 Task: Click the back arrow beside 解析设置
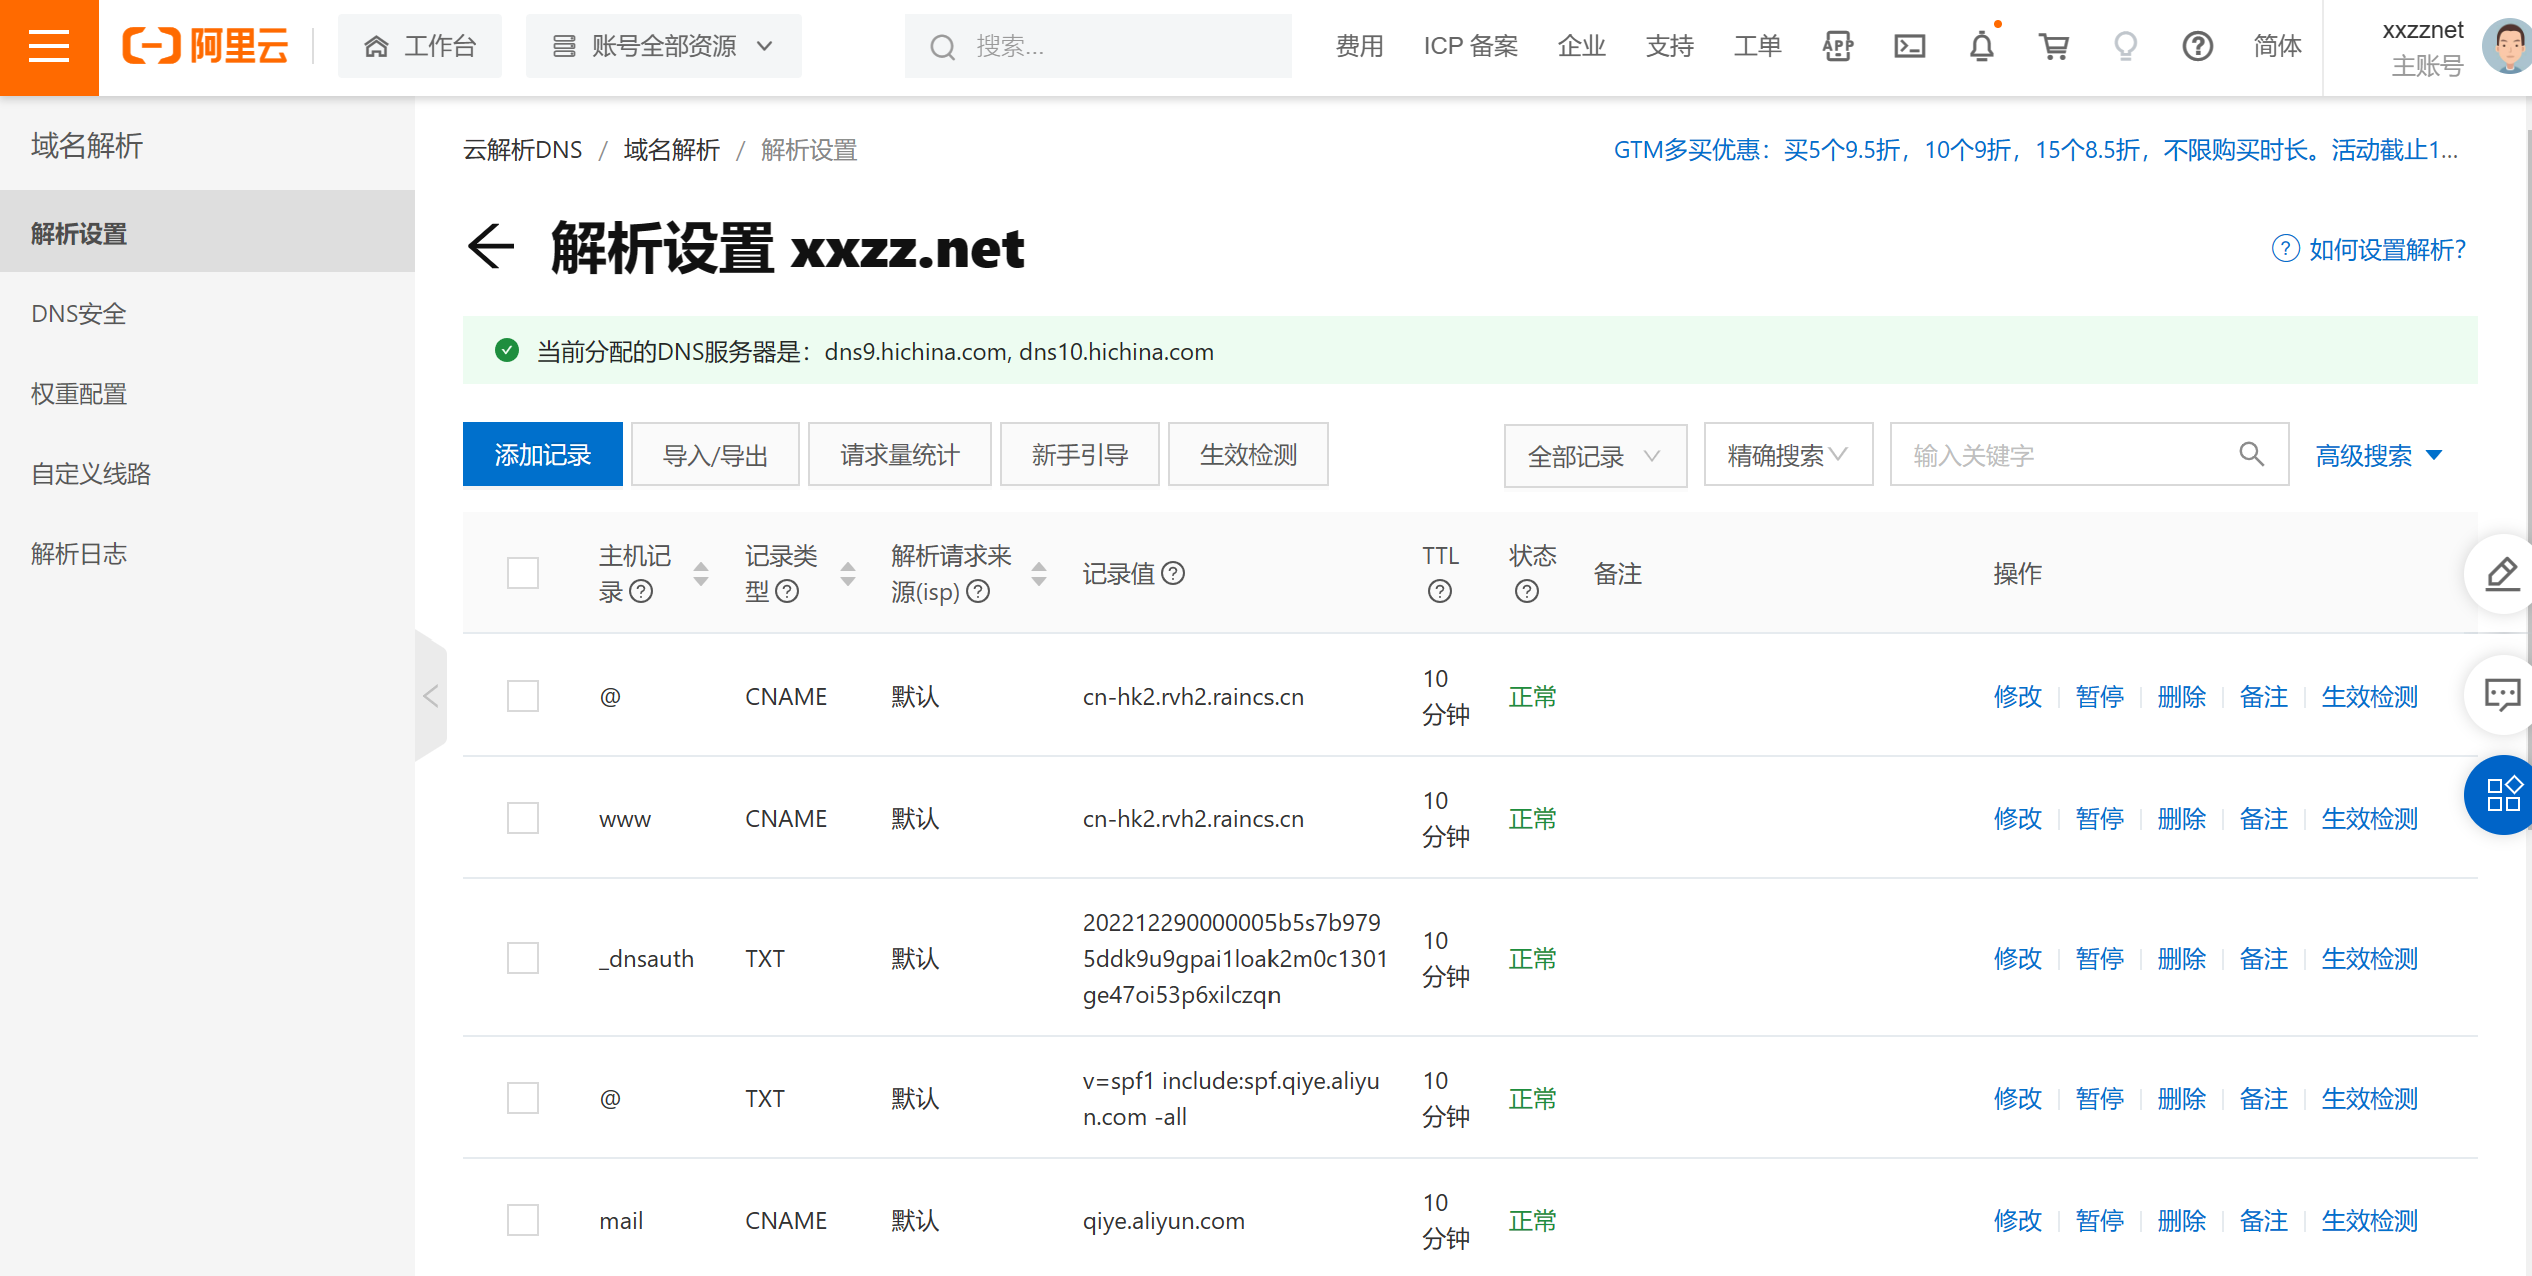click(491, 248)
